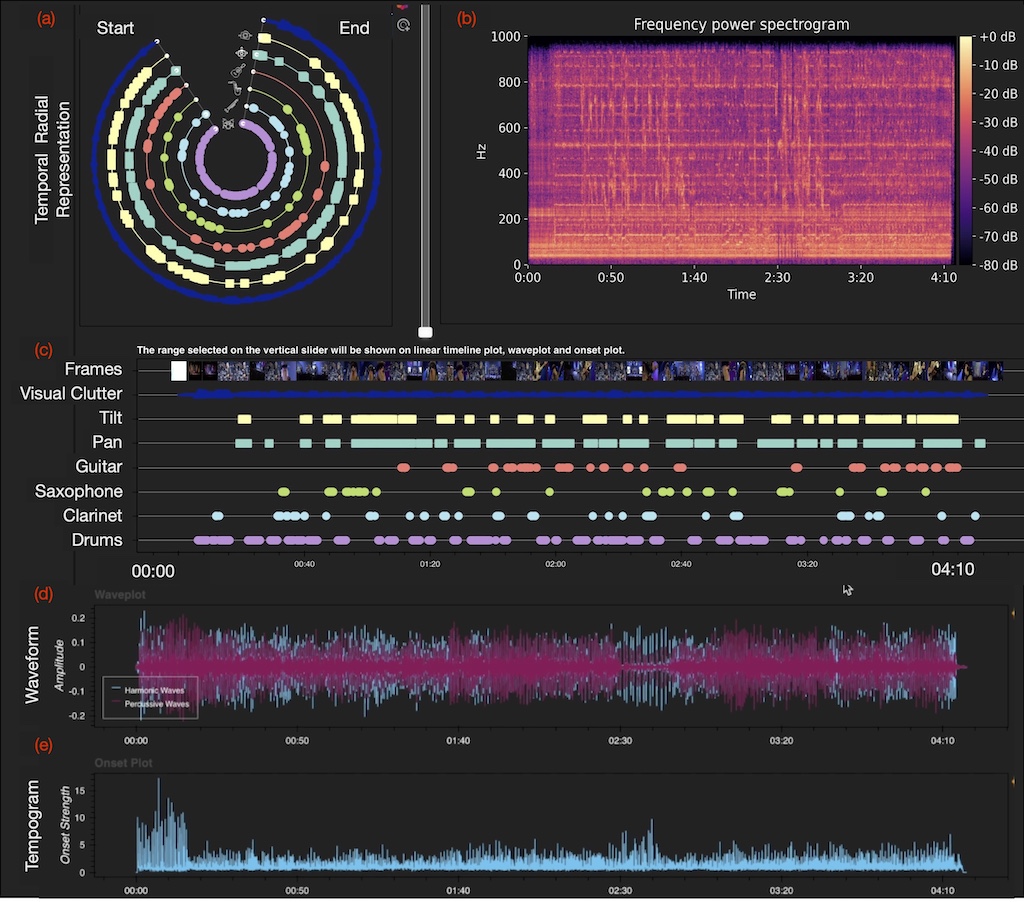Viewport: 1024px width, 902px height.
Task: Click the -40 dB colorbar label
Action: (x=999, y=151)
